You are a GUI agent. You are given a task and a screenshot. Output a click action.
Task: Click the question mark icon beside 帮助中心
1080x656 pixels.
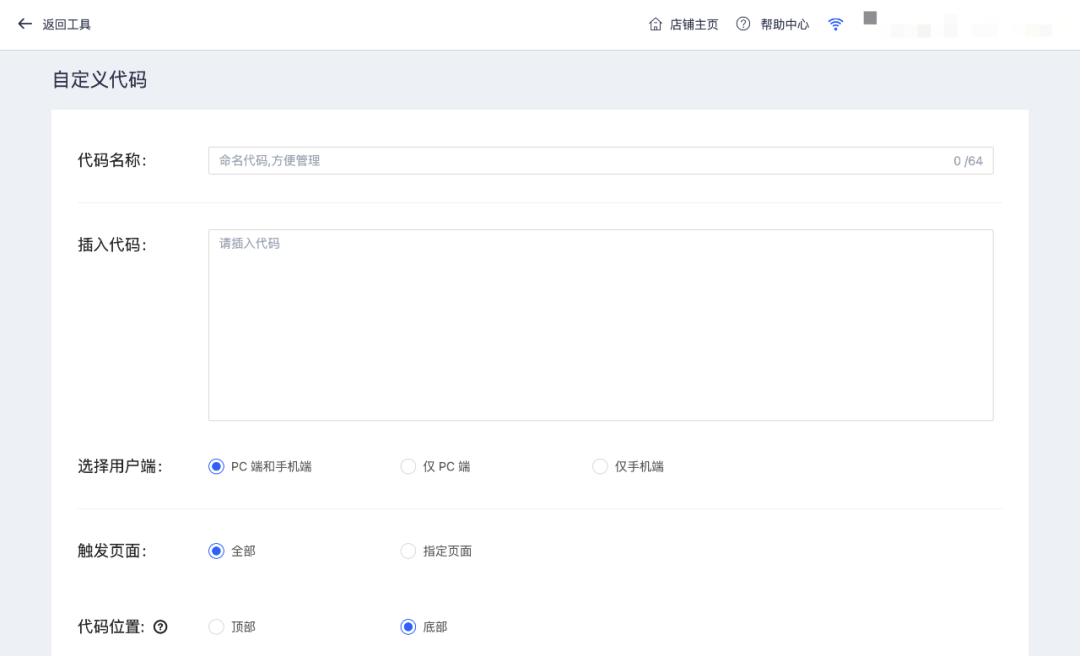(743, 24)
